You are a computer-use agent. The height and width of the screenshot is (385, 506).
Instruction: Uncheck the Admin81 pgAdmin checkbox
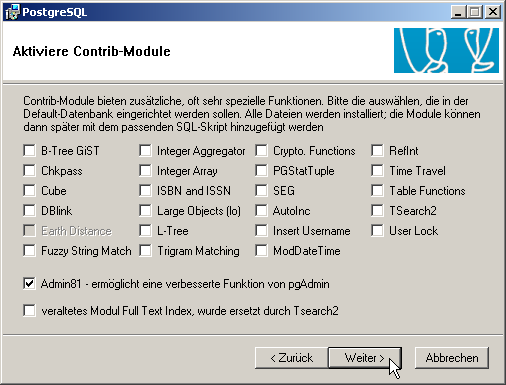(x=29, y=284)
